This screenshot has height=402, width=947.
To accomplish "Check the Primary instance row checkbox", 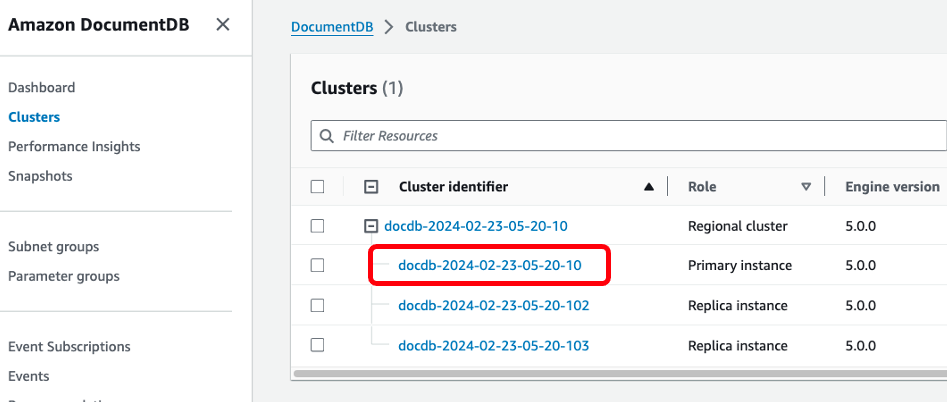I will (318, 266).
